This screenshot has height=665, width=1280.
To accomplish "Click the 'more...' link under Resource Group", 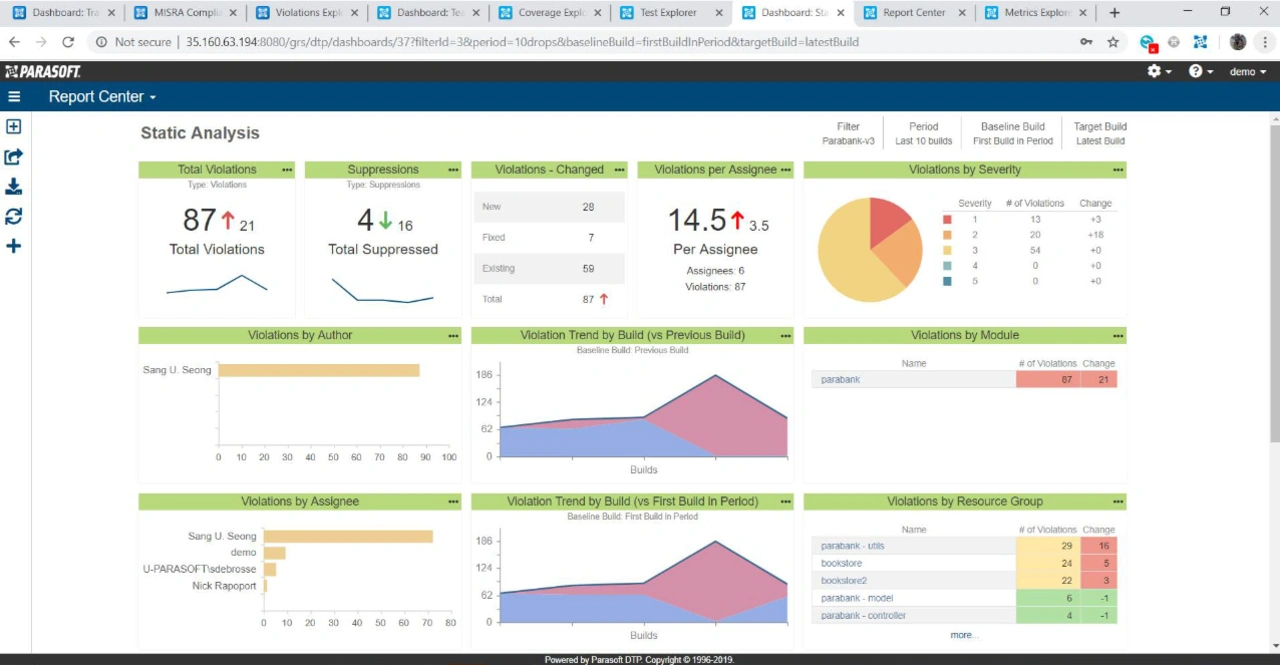I will (963, 635).
